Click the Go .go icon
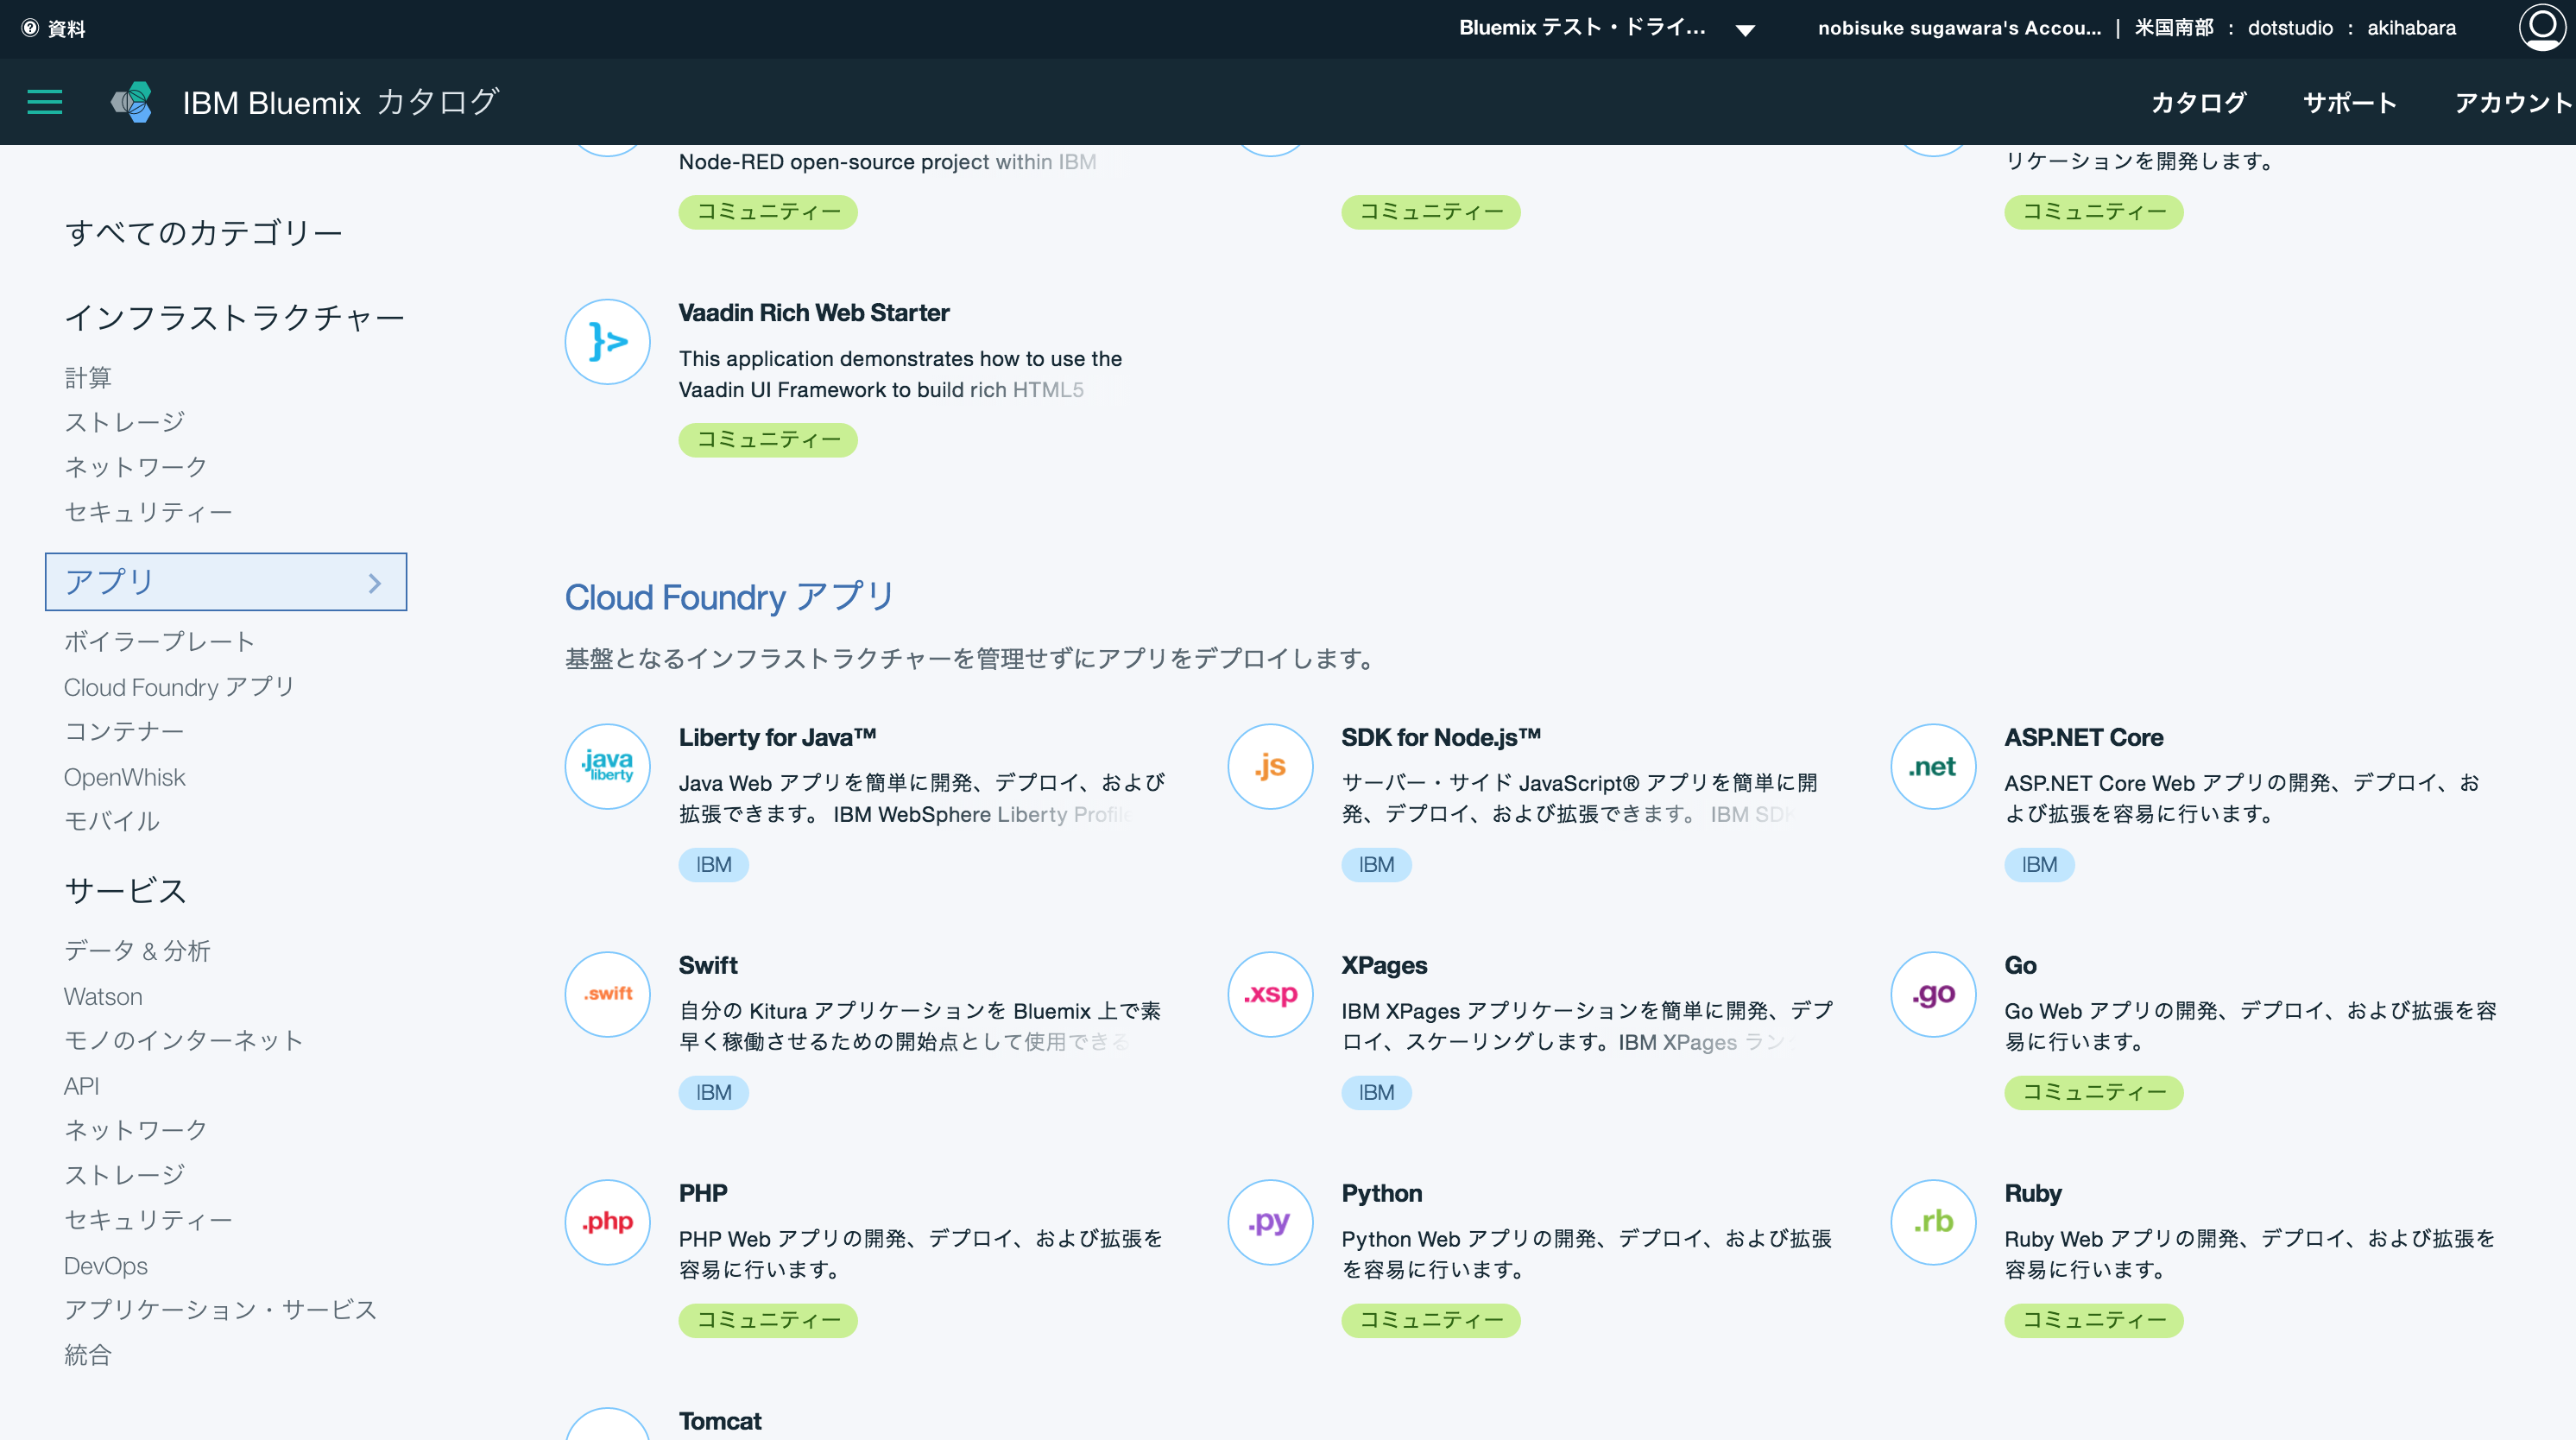The width and height of the screenshot is (2576, 1440). click(x=1932, y=994)
